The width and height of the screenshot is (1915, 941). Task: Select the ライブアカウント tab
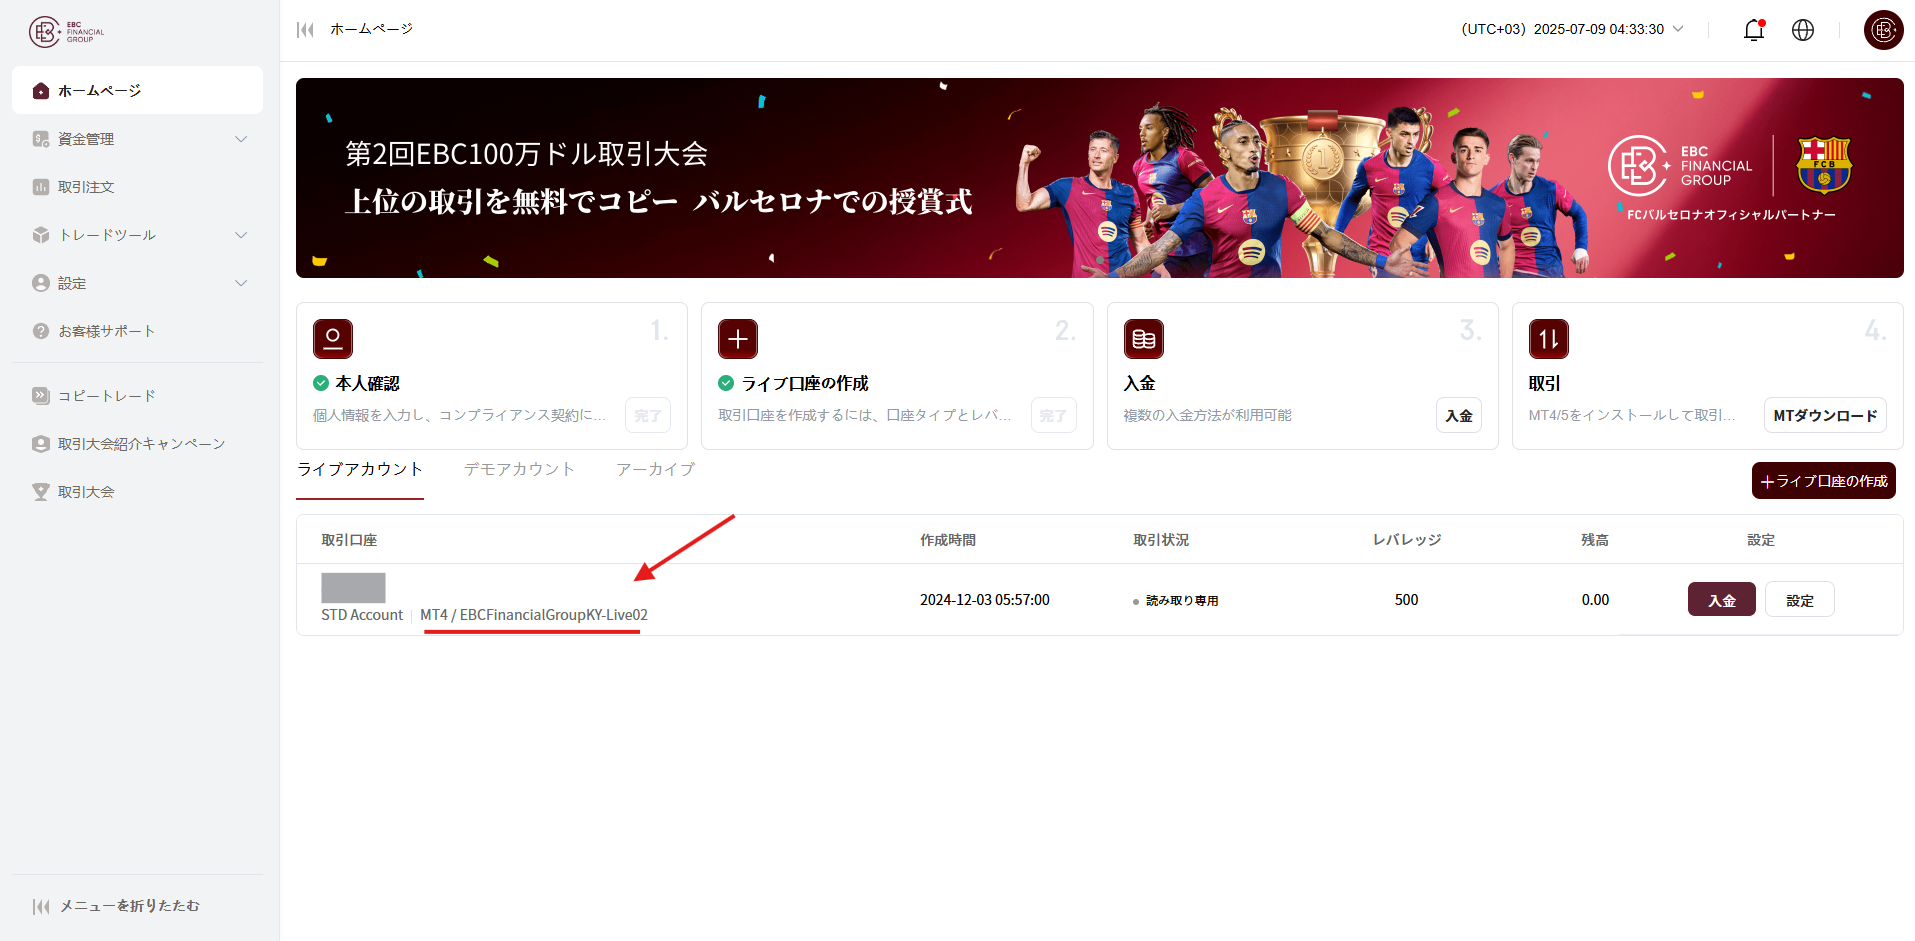pyautogui.click(x=360, y=469)
